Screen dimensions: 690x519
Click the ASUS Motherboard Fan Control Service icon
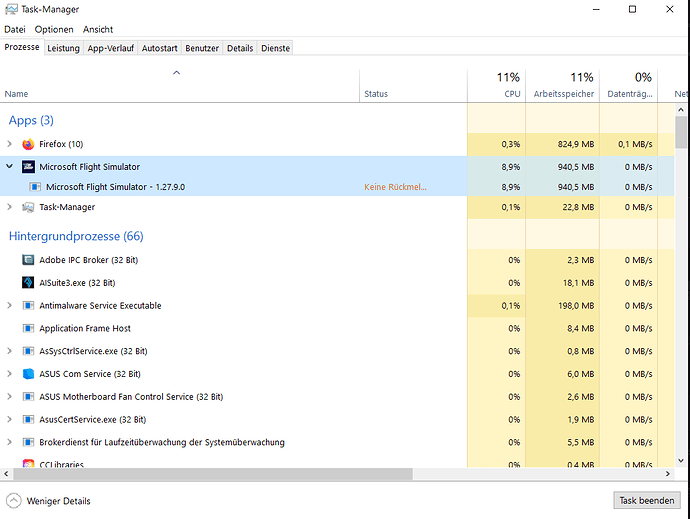click(28, 397)
